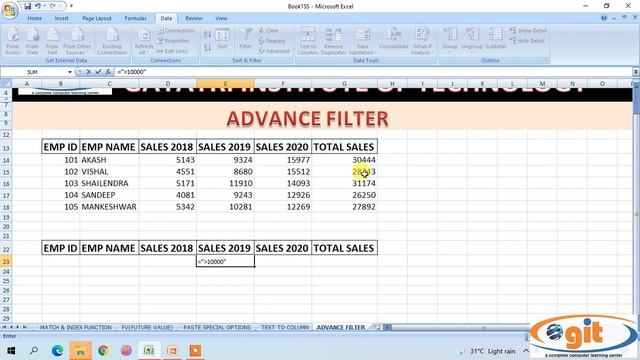640x360 pixels.
Task: Switch to the View tab
Action: 221,18
